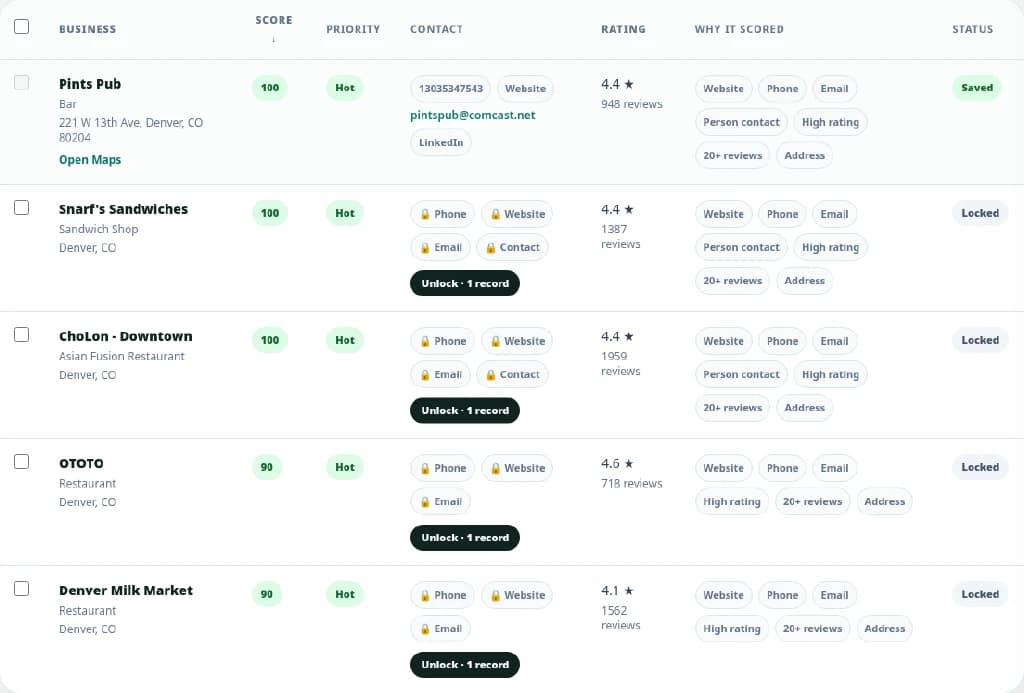Tick the ChoLon - Downtown checkbox
Viewport: 1024px width, 693px height.
(x=22, y=334)
